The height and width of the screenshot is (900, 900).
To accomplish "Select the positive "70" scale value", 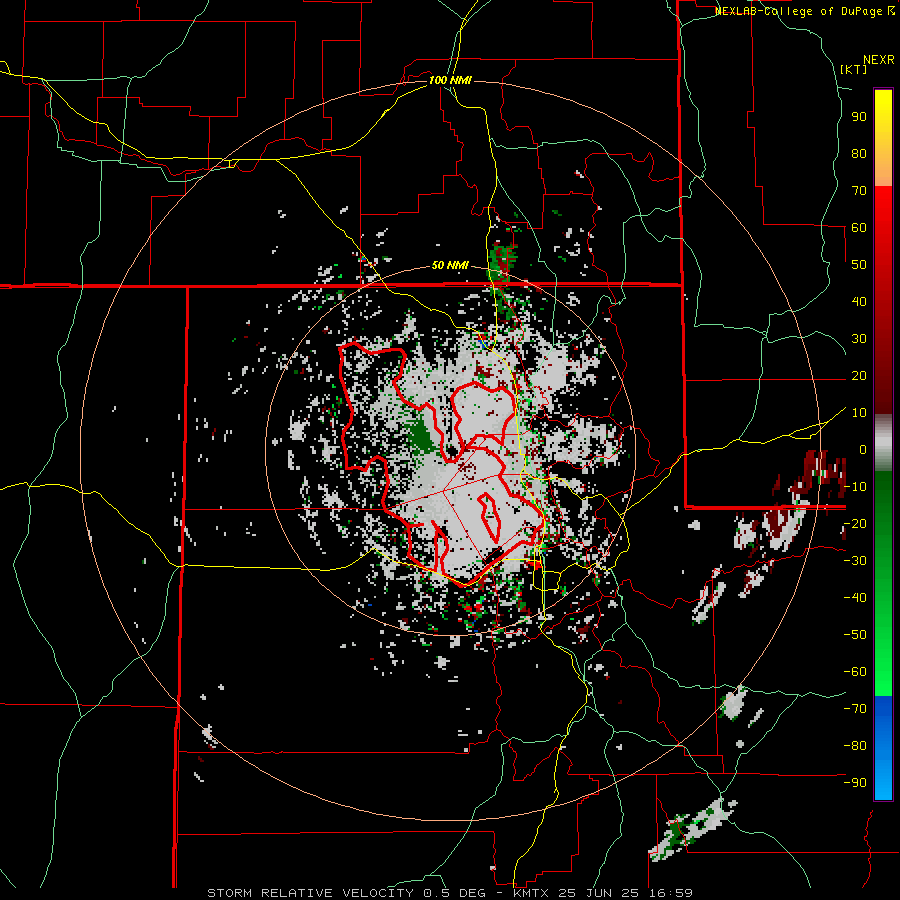I will (x=859, y=191).
